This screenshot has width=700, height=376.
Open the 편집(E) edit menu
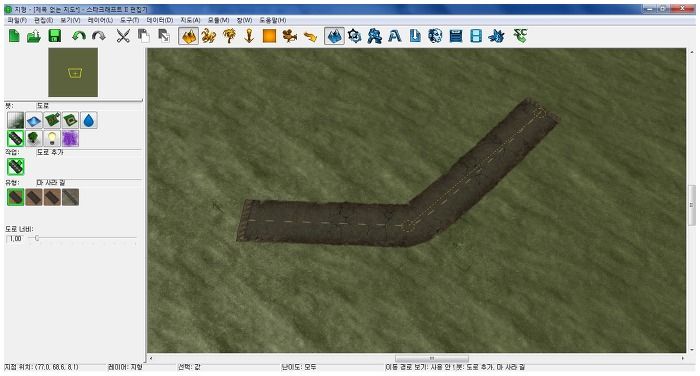click(43, 20)
